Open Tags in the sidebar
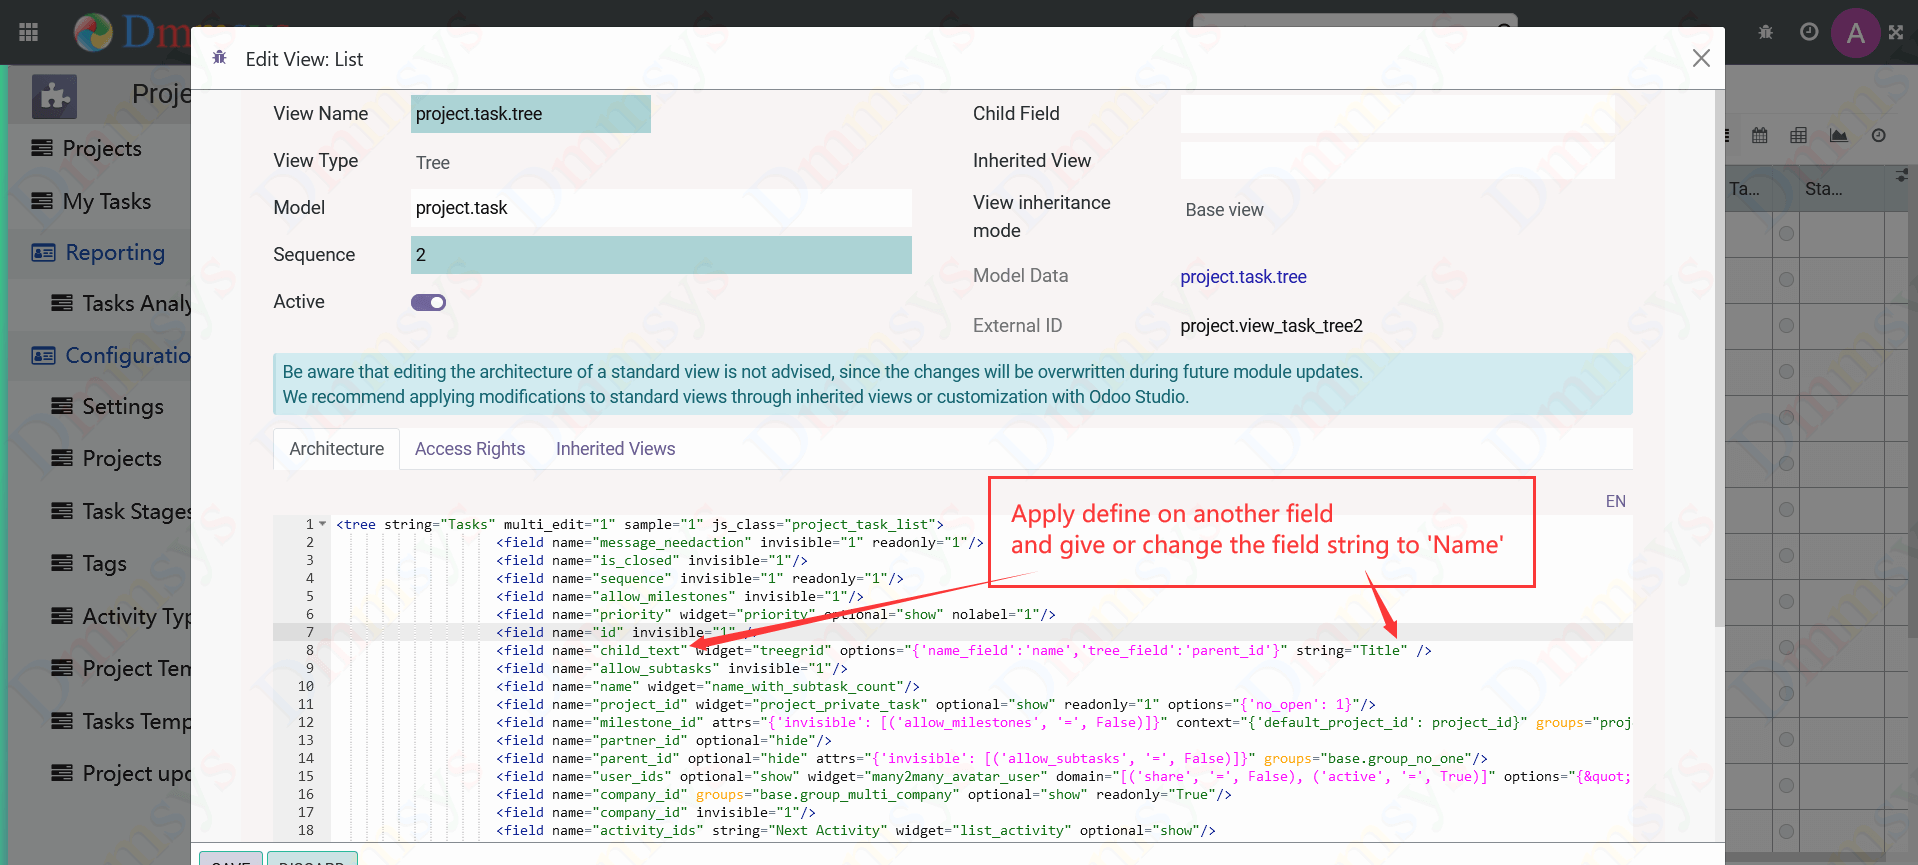This screenshot has height=865, width=1918. (105, 563)
